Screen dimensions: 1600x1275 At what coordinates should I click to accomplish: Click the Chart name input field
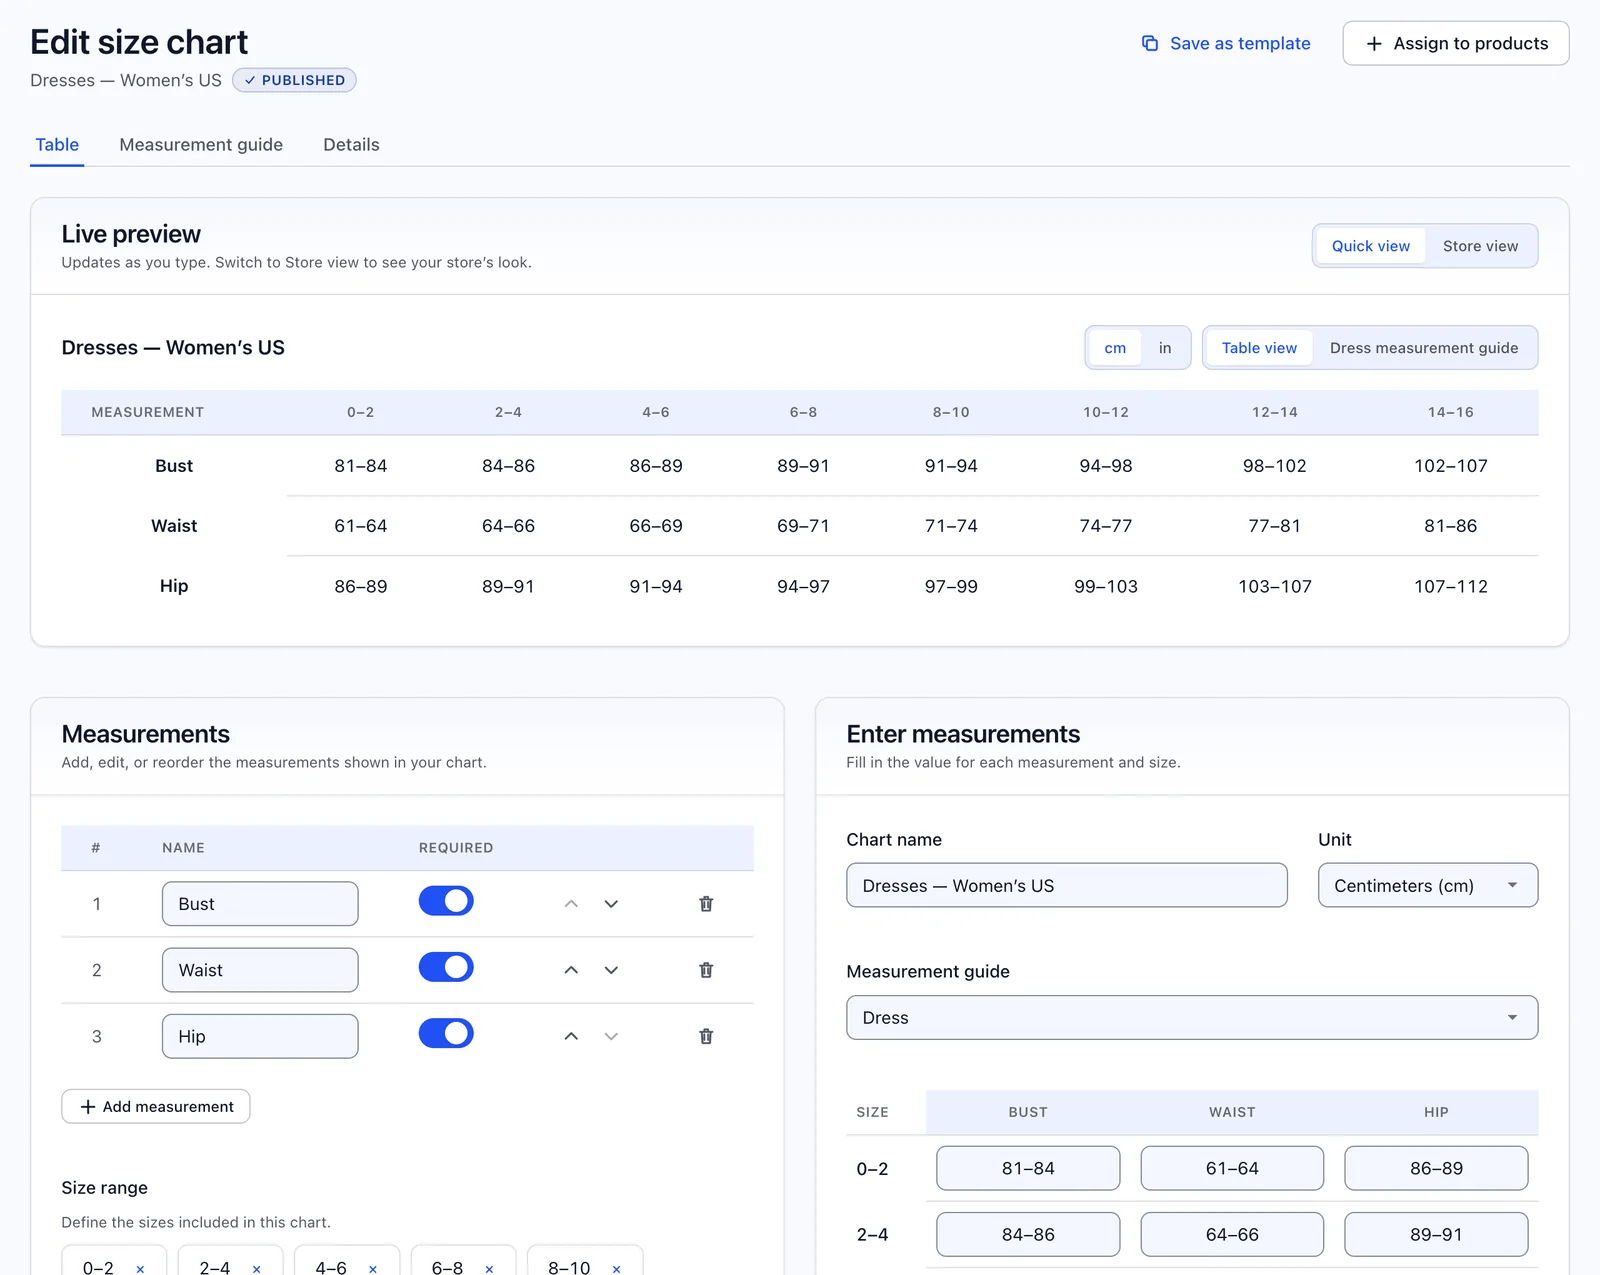coord(1067,885)
